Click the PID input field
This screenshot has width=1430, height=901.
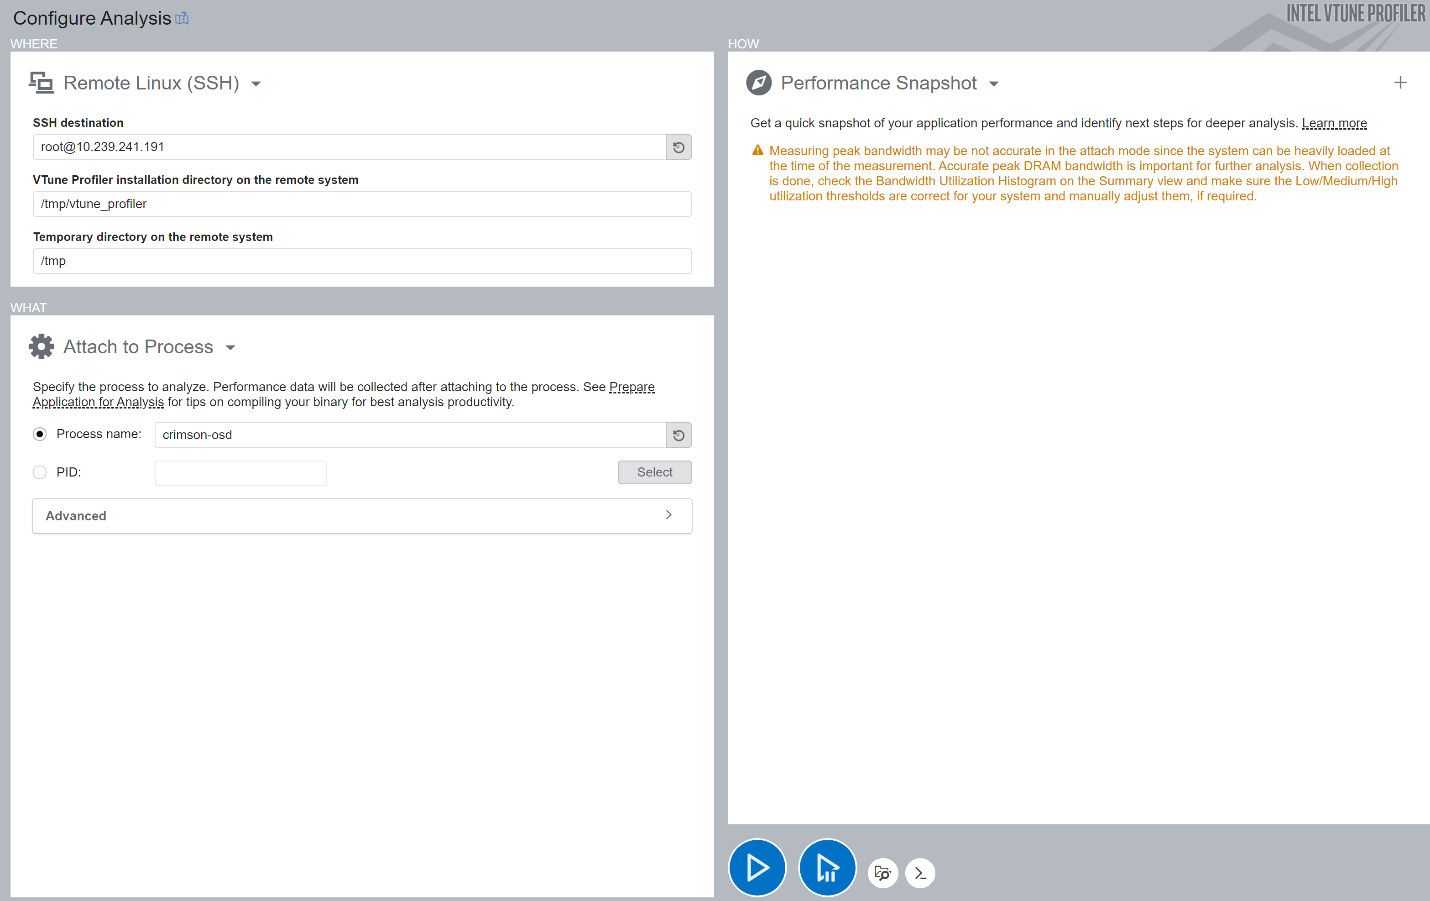[x=241, y=473]
